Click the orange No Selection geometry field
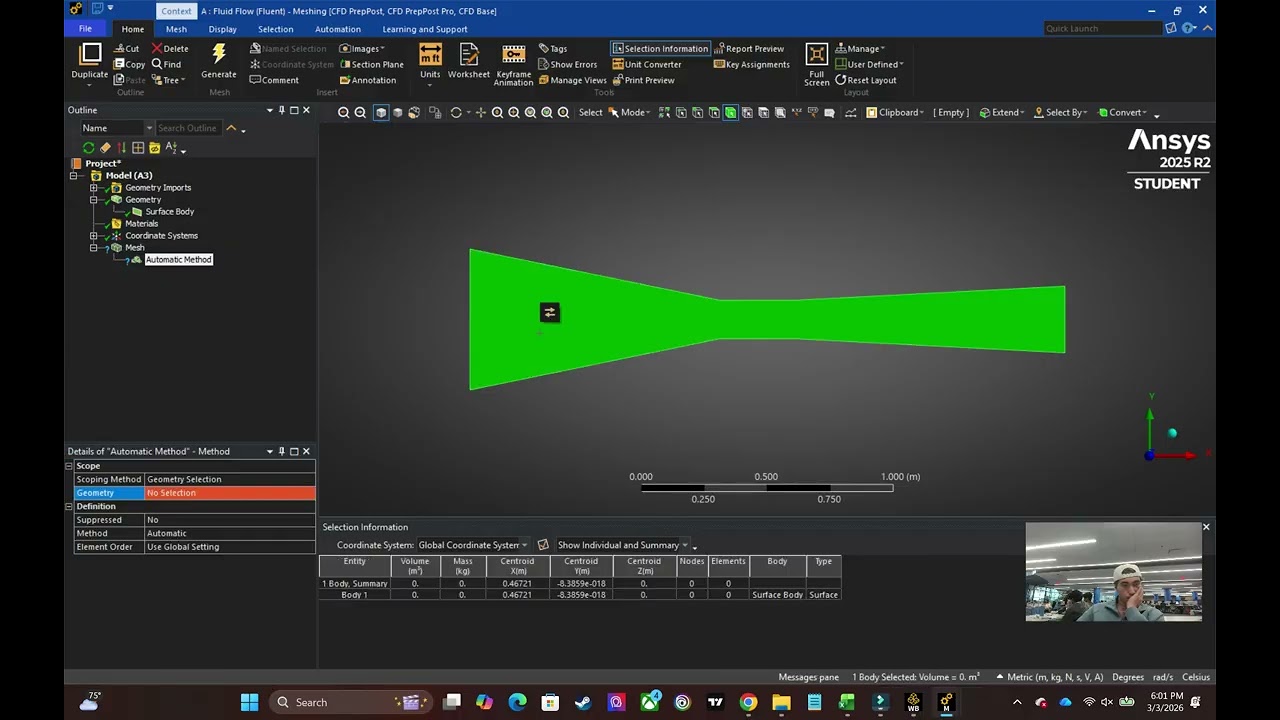Screen dimensions: 1280x720 (230, 493)
